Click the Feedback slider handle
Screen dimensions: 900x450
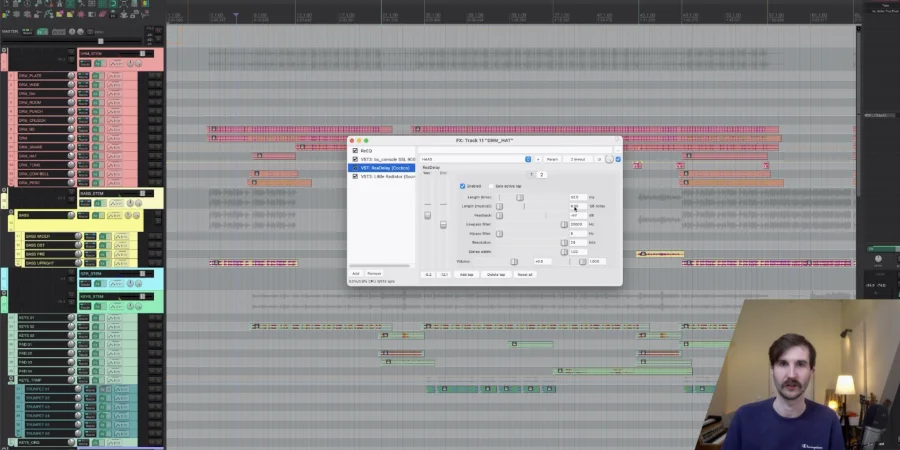point(499,215)
